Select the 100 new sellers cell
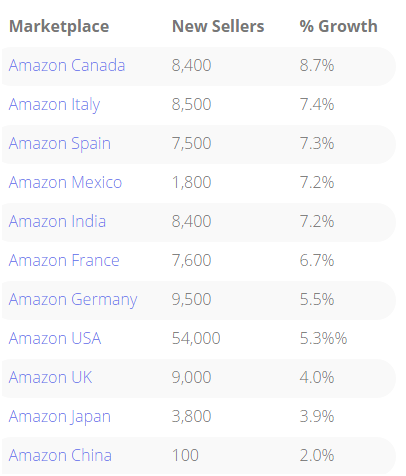The image size is (406, 476). (x=185, y=456)
